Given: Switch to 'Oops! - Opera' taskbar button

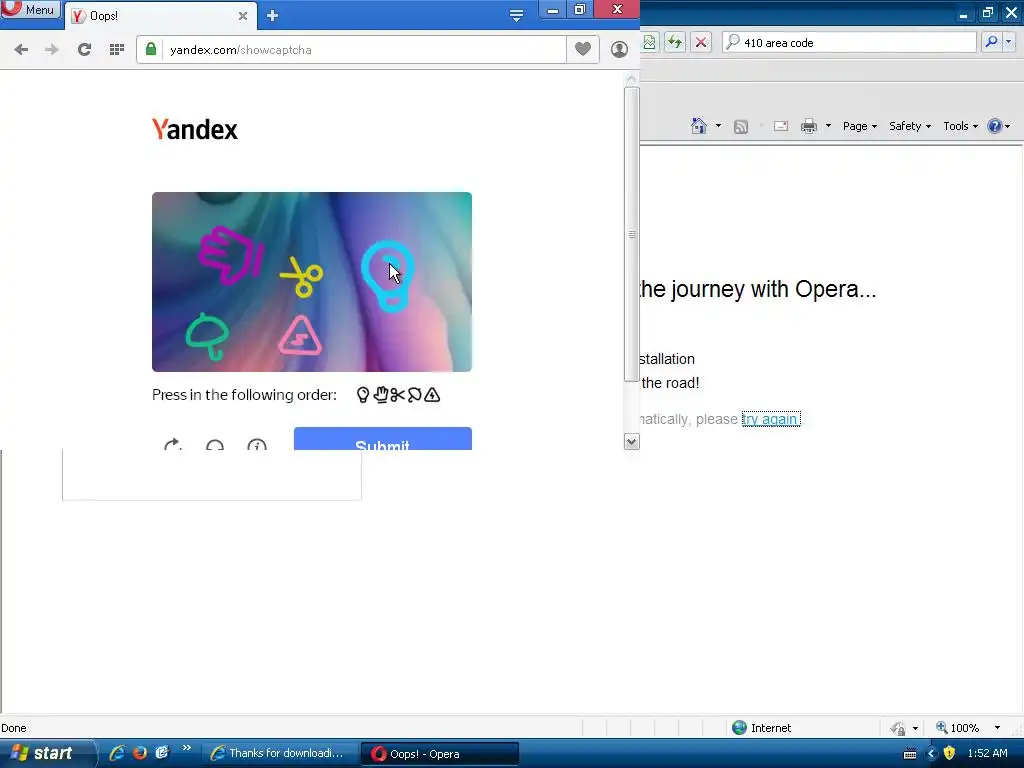Looking at the screenshot, I should 440,754.
